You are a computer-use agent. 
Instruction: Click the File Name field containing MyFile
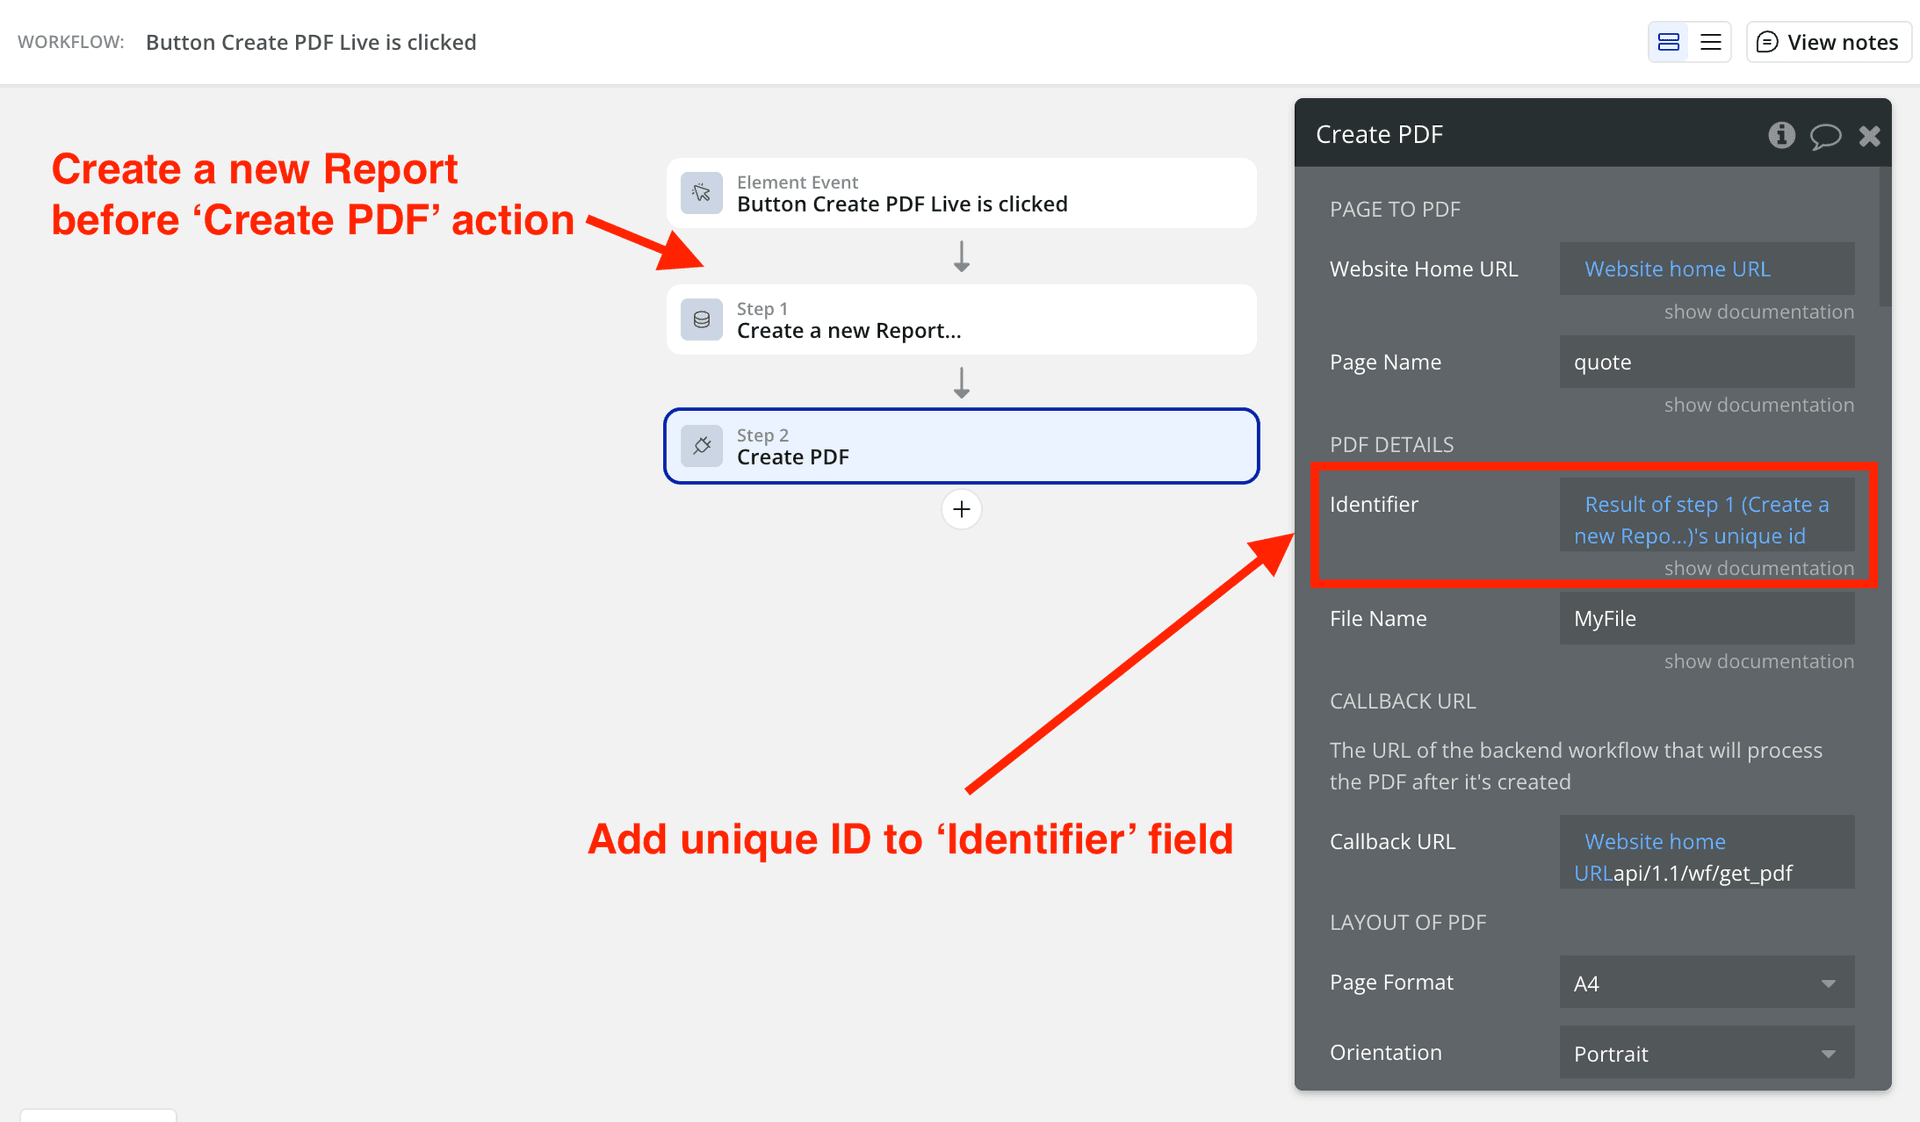(x=1706, y=618)
